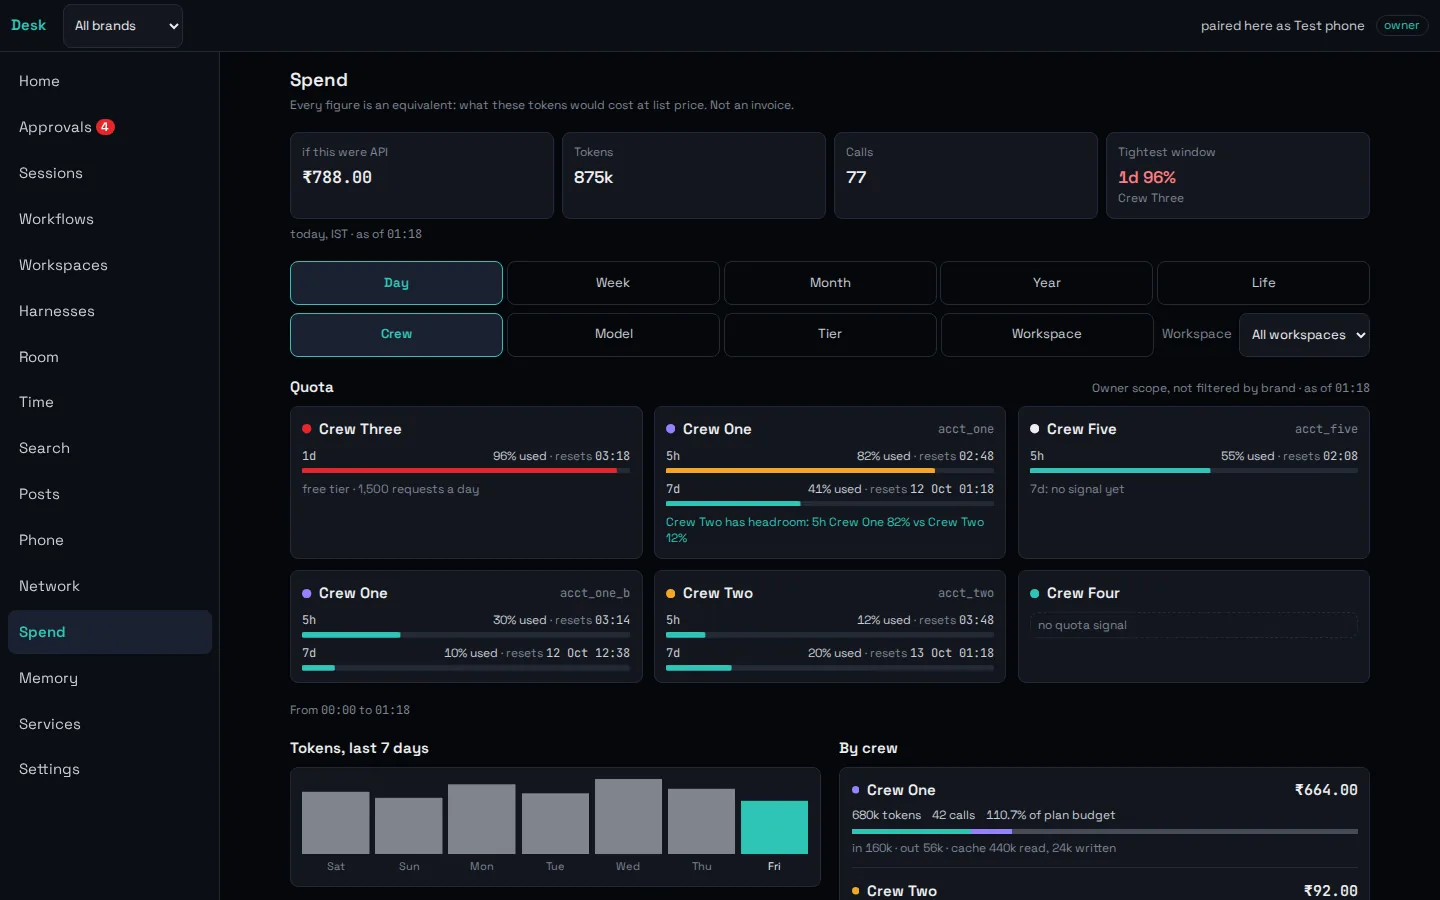Open Search in the sidebar
The height and width of the screenshot is (900, 1440).
coord(110,448)
